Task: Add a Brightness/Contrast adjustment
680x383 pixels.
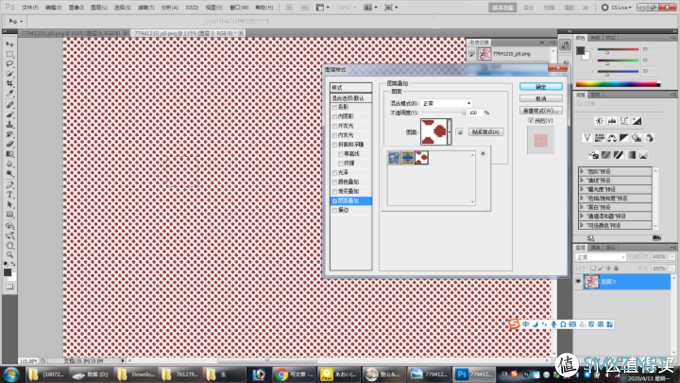Action: click(x=599, y=121)
